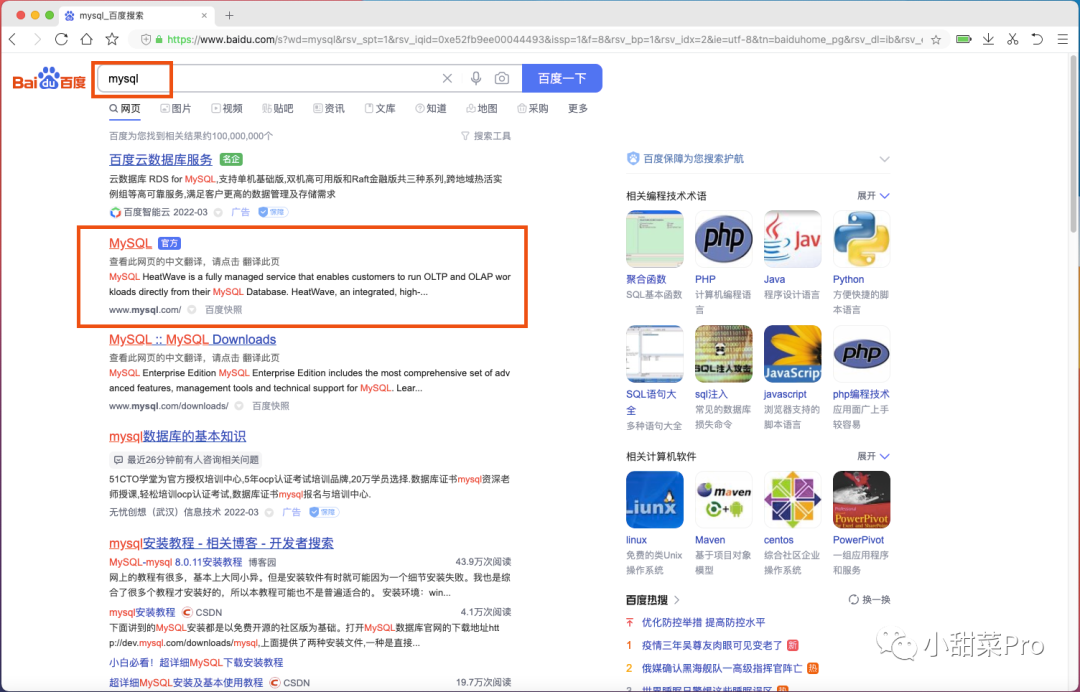Open the 更多 search categories
1080x692 pixels.
point(578,108)
